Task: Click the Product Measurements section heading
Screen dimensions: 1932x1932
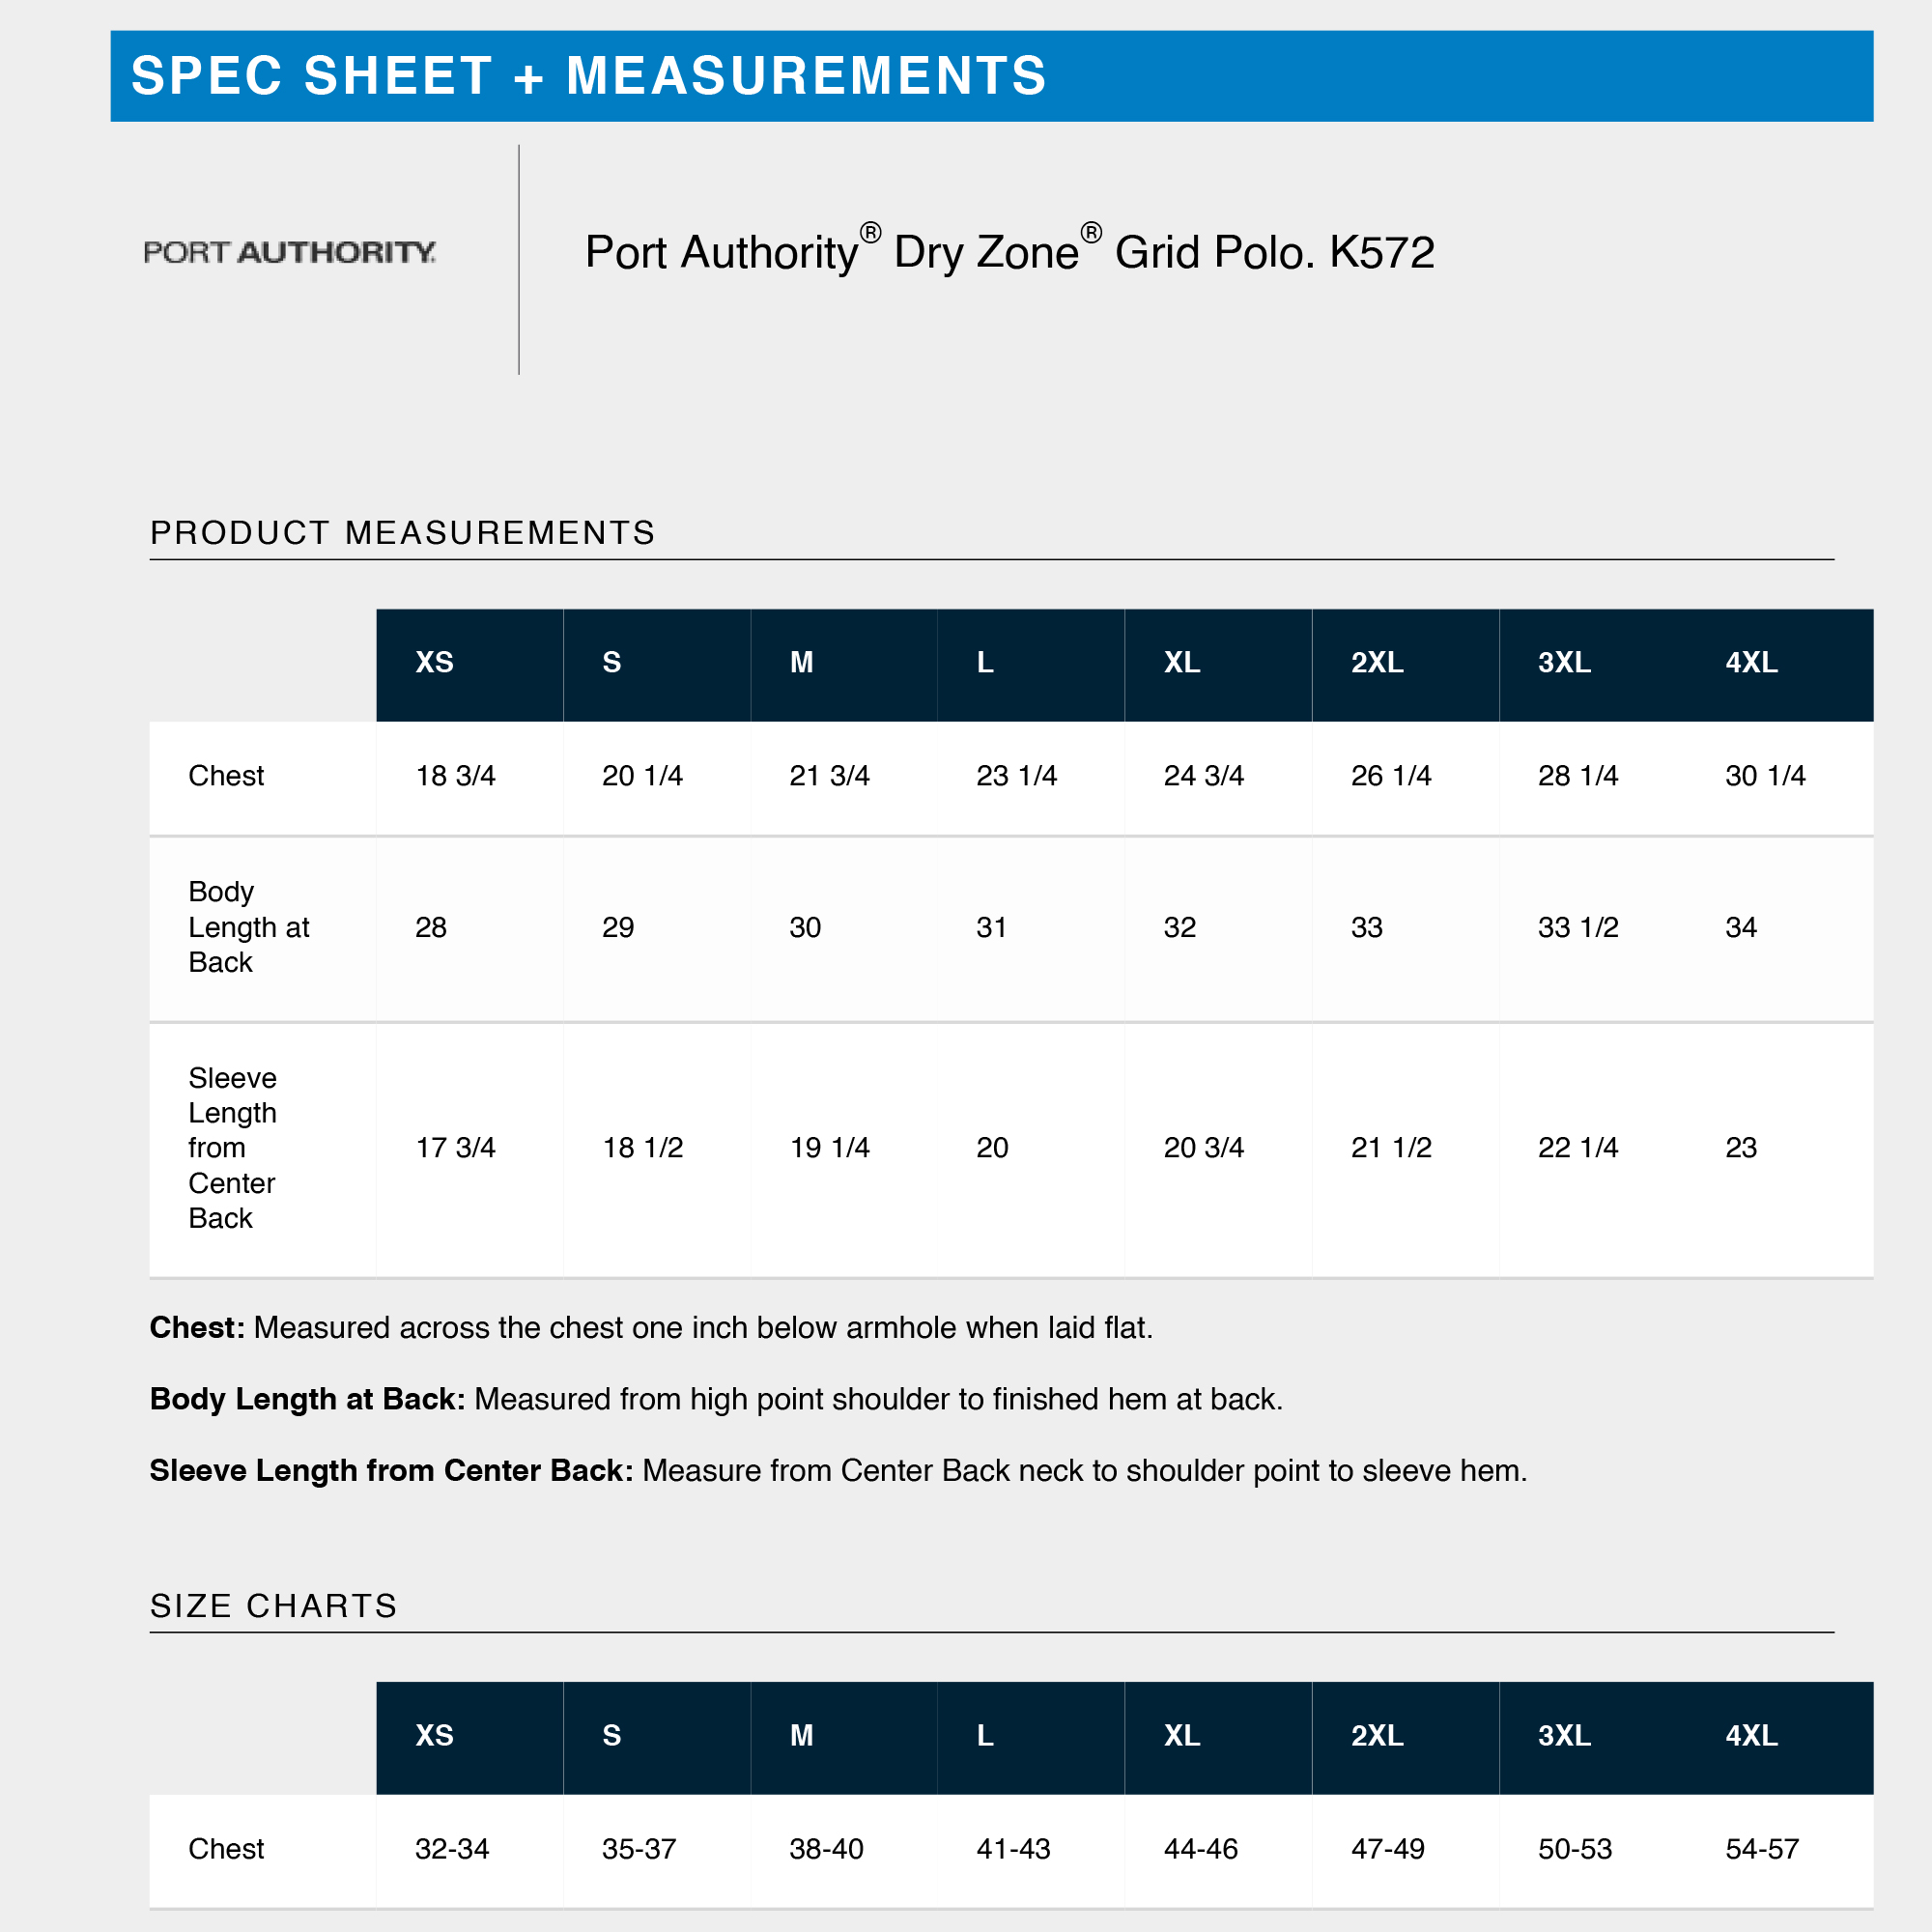Action: [402, 533]
